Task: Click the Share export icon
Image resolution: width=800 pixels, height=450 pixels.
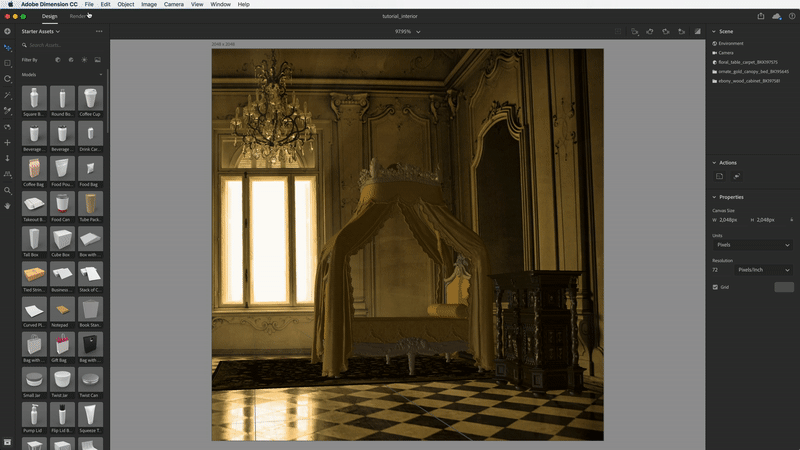Action: click(x=760, y=16)
